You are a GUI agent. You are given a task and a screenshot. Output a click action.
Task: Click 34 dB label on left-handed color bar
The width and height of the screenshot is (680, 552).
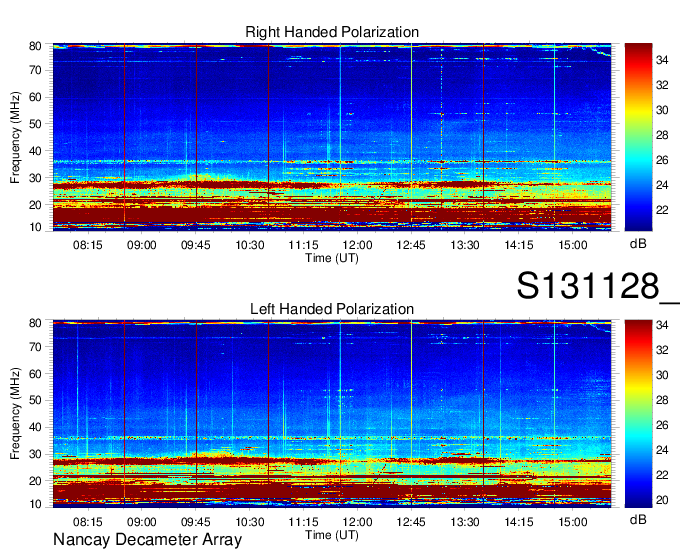pyautogui.click(x=662, y=325)
